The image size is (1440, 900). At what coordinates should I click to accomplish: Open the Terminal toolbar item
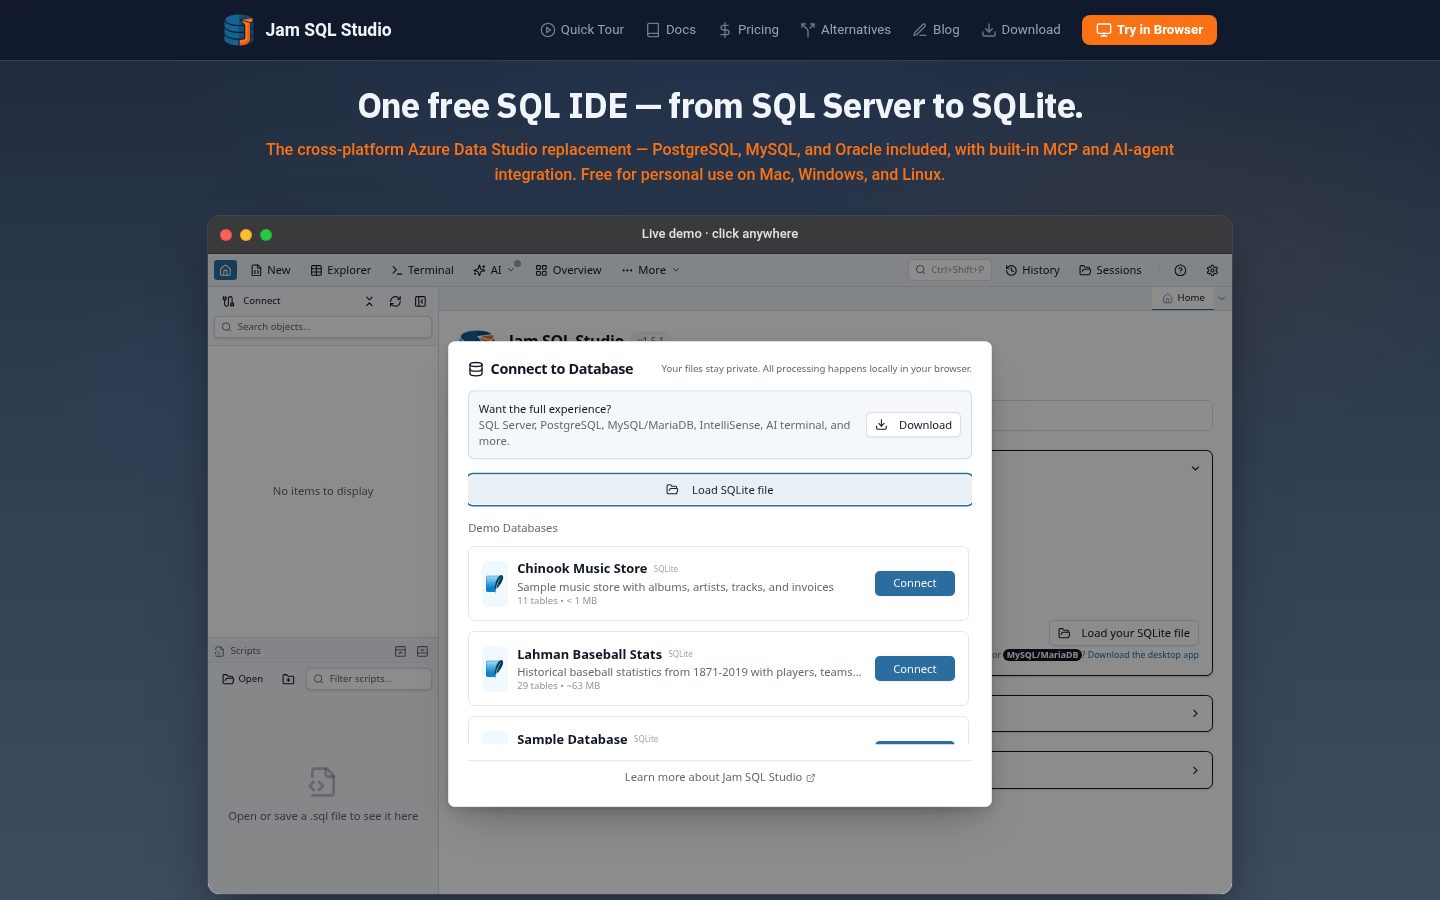pyautogui.click(x=422, y=270)
